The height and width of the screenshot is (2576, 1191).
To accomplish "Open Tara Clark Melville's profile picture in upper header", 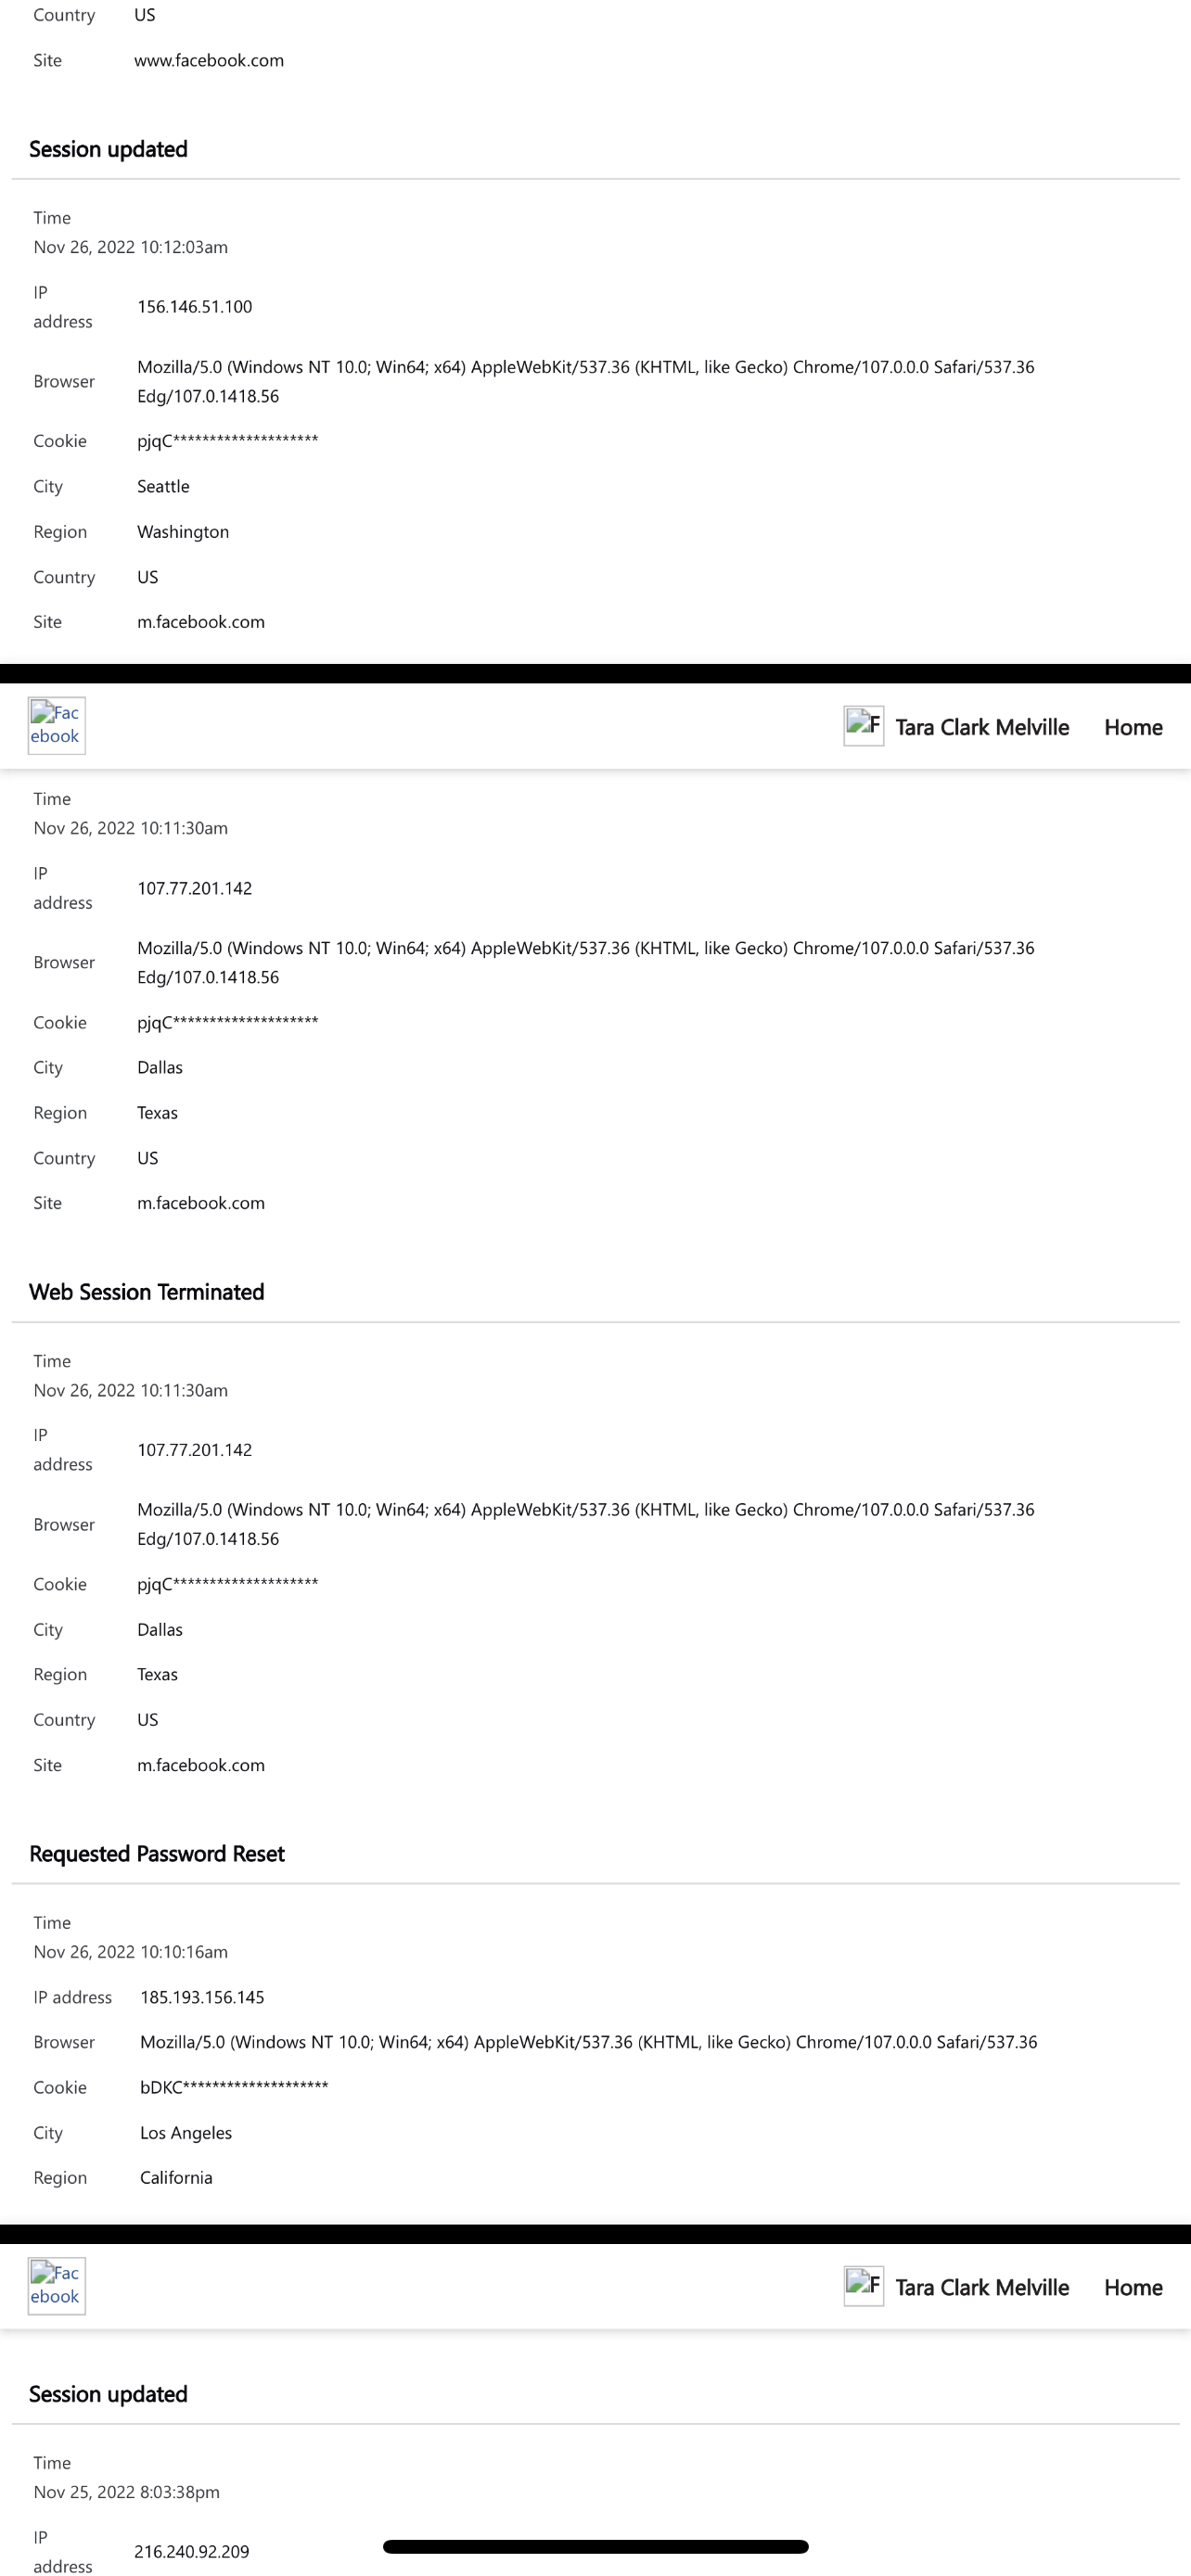I will (x=864, y=727).
